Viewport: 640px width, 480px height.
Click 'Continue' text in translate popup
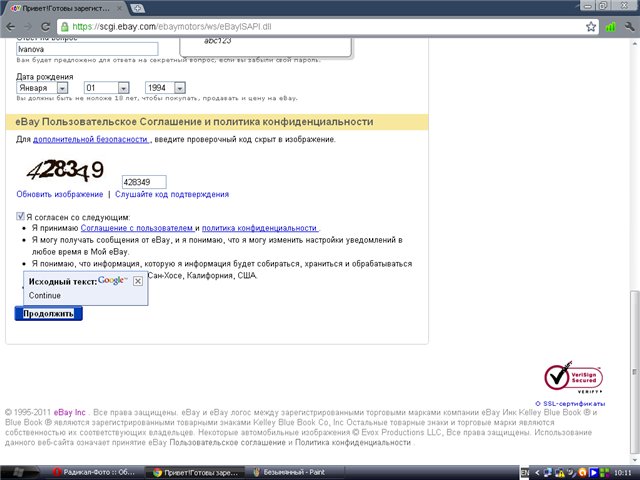[45, 296]
